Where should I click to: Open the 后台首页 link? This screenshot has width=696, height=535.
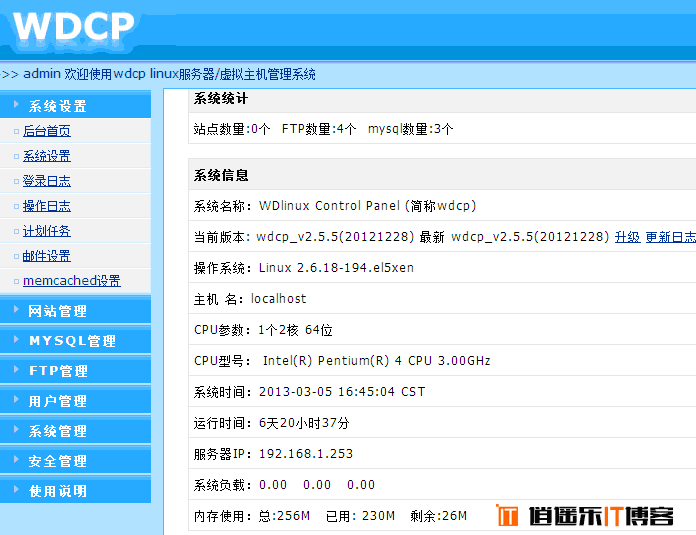pos(47,131)
